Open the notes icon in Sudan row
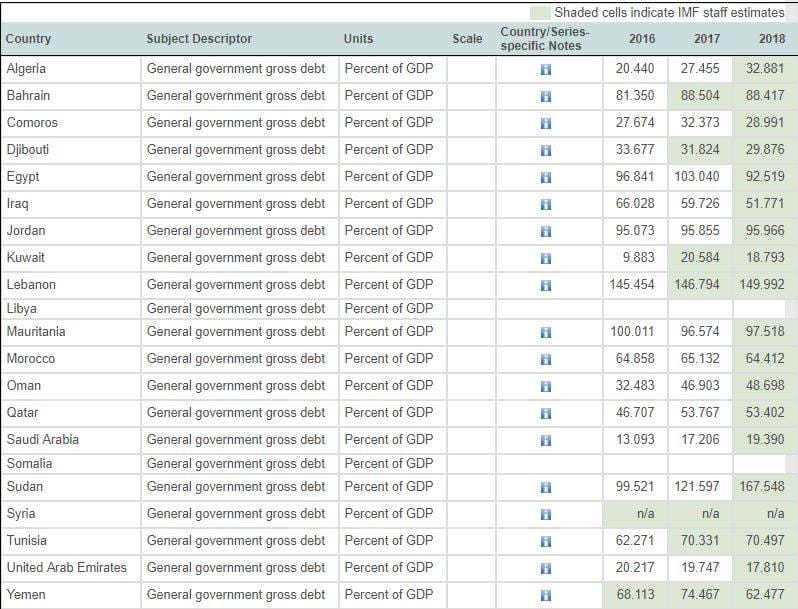Screen dimensions: 798x609 546,488
